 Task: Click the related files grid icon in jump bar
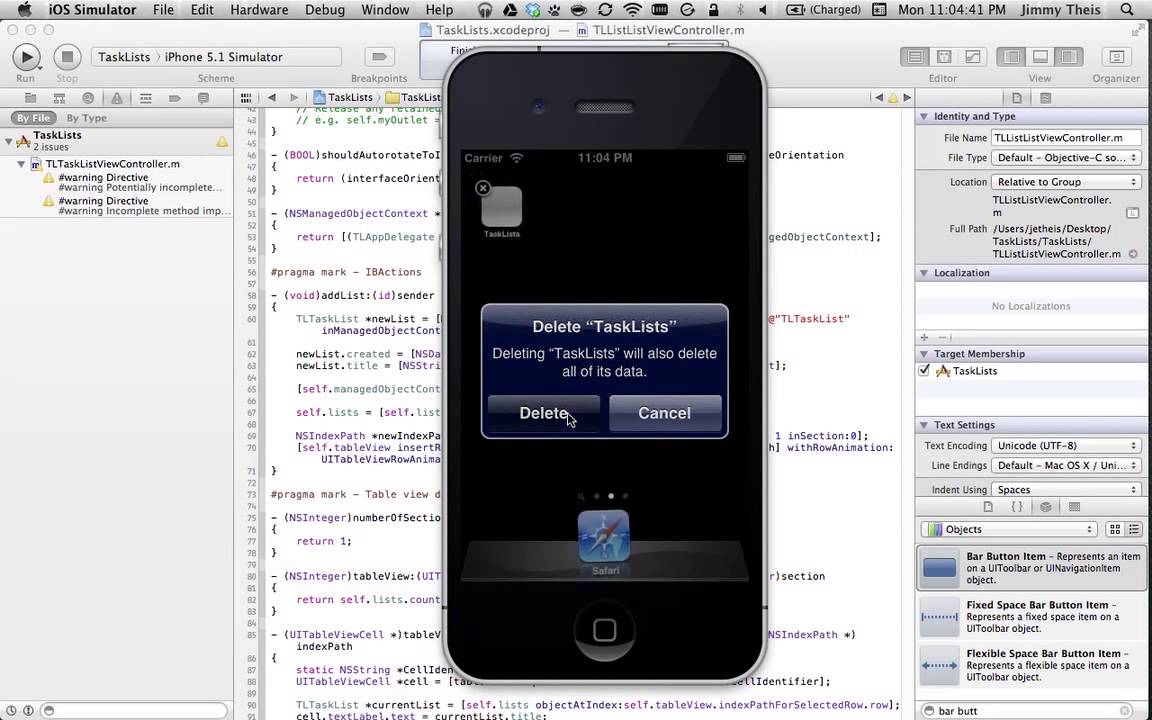coord(246,97)
